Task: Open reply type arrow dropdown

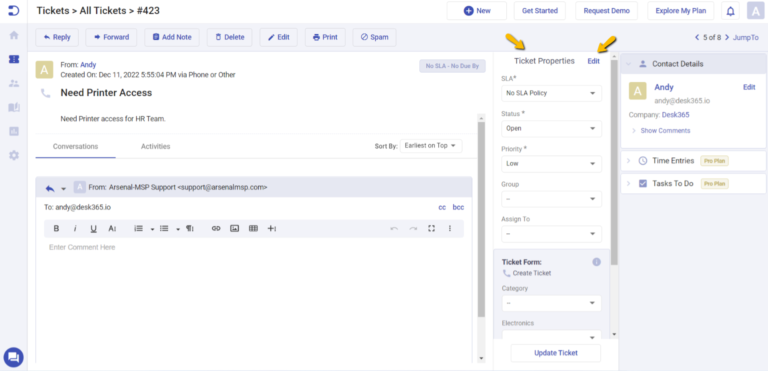Action: pos(63,189)
